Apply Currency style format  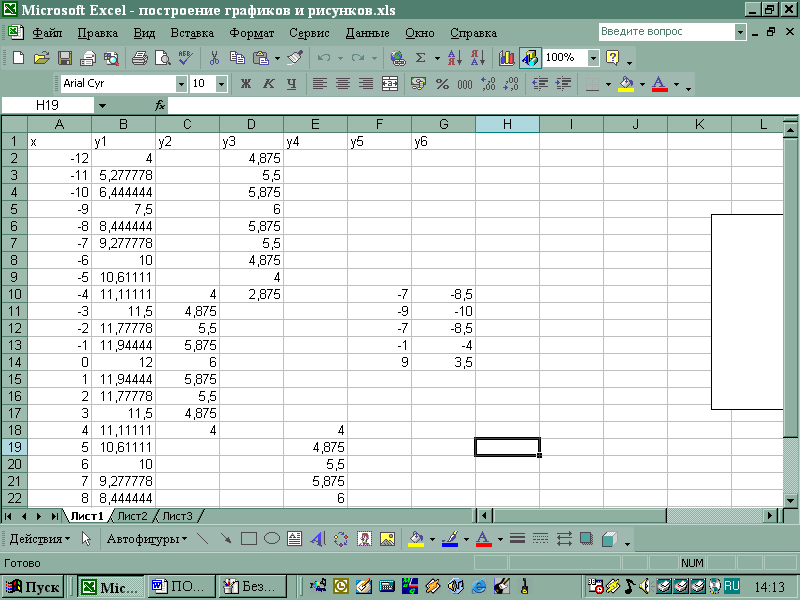point(418,84)
